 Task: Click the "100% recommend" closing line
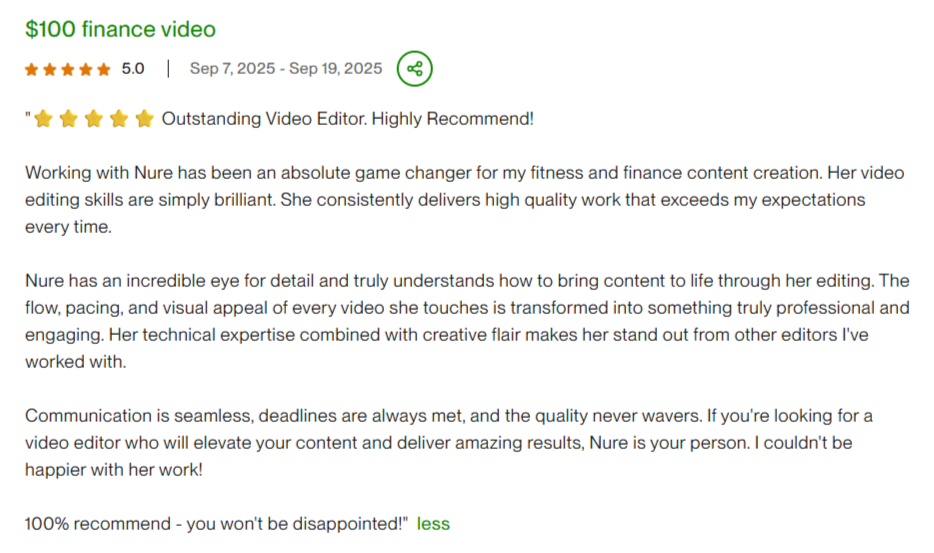click(x=215, y=523)
